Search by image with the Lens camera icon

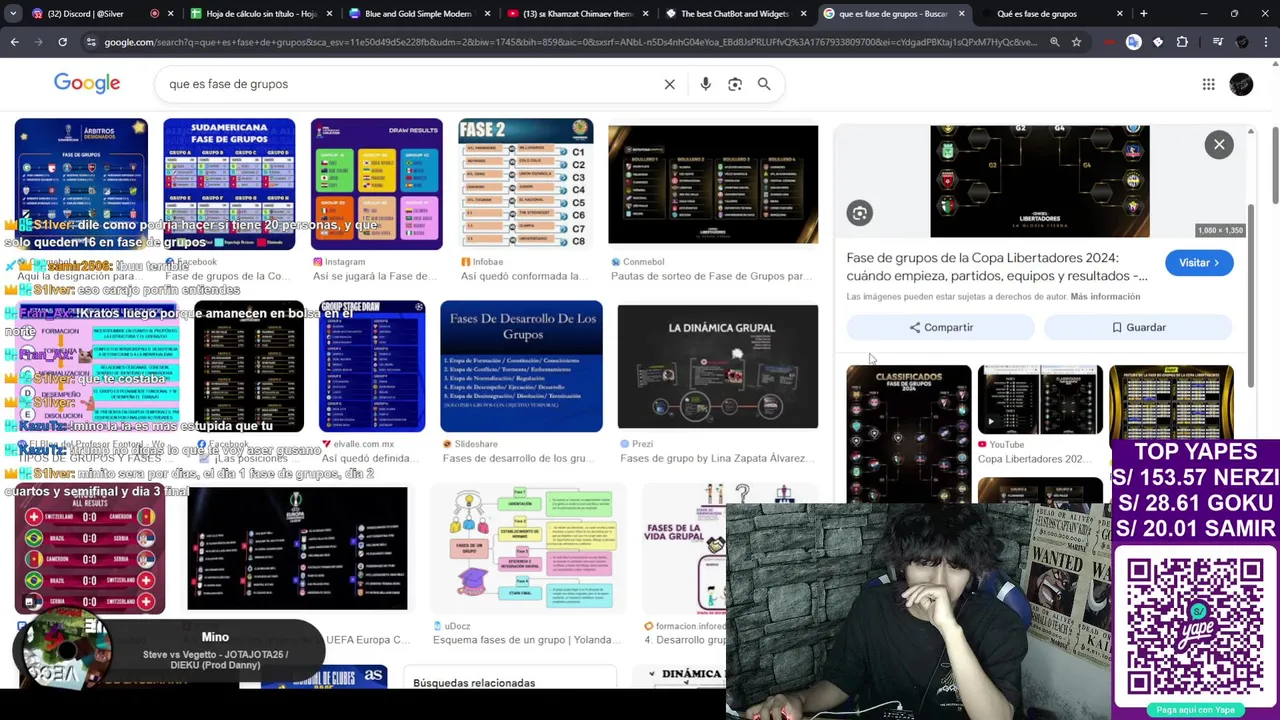pos(735,84)
